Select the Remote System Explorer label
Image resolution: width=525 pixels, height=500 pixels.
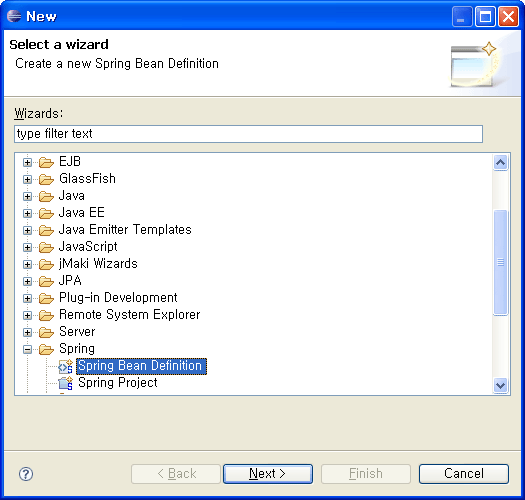click(x=129, y=315)
